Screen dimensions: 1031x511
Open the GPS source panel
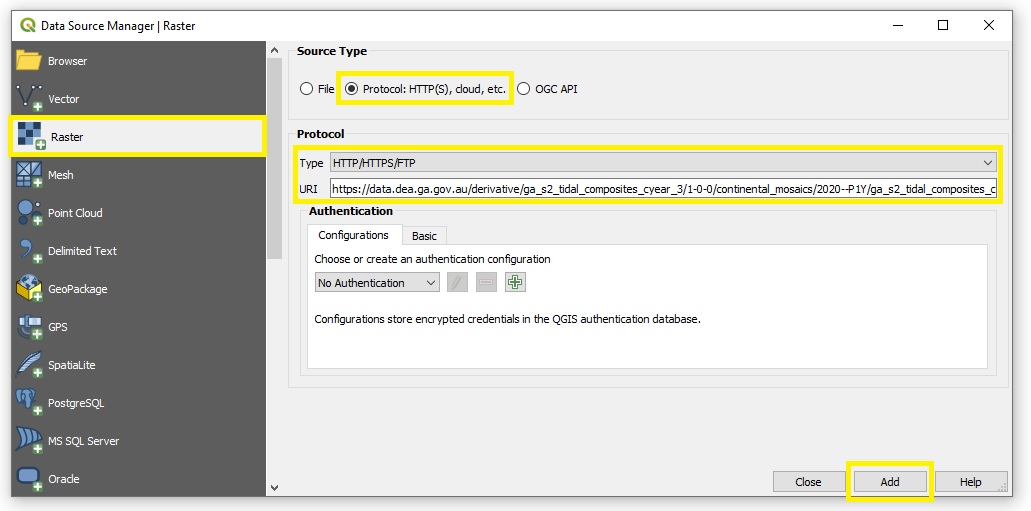pos(138,328)
